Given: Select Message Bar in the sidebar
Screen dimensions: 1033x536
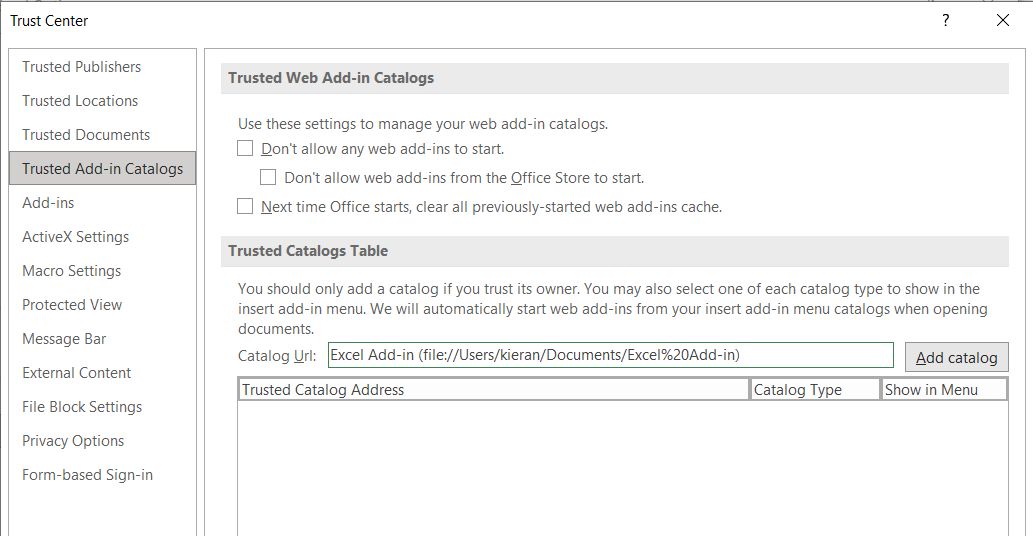Looking at the screenshot, I should 64,339.
